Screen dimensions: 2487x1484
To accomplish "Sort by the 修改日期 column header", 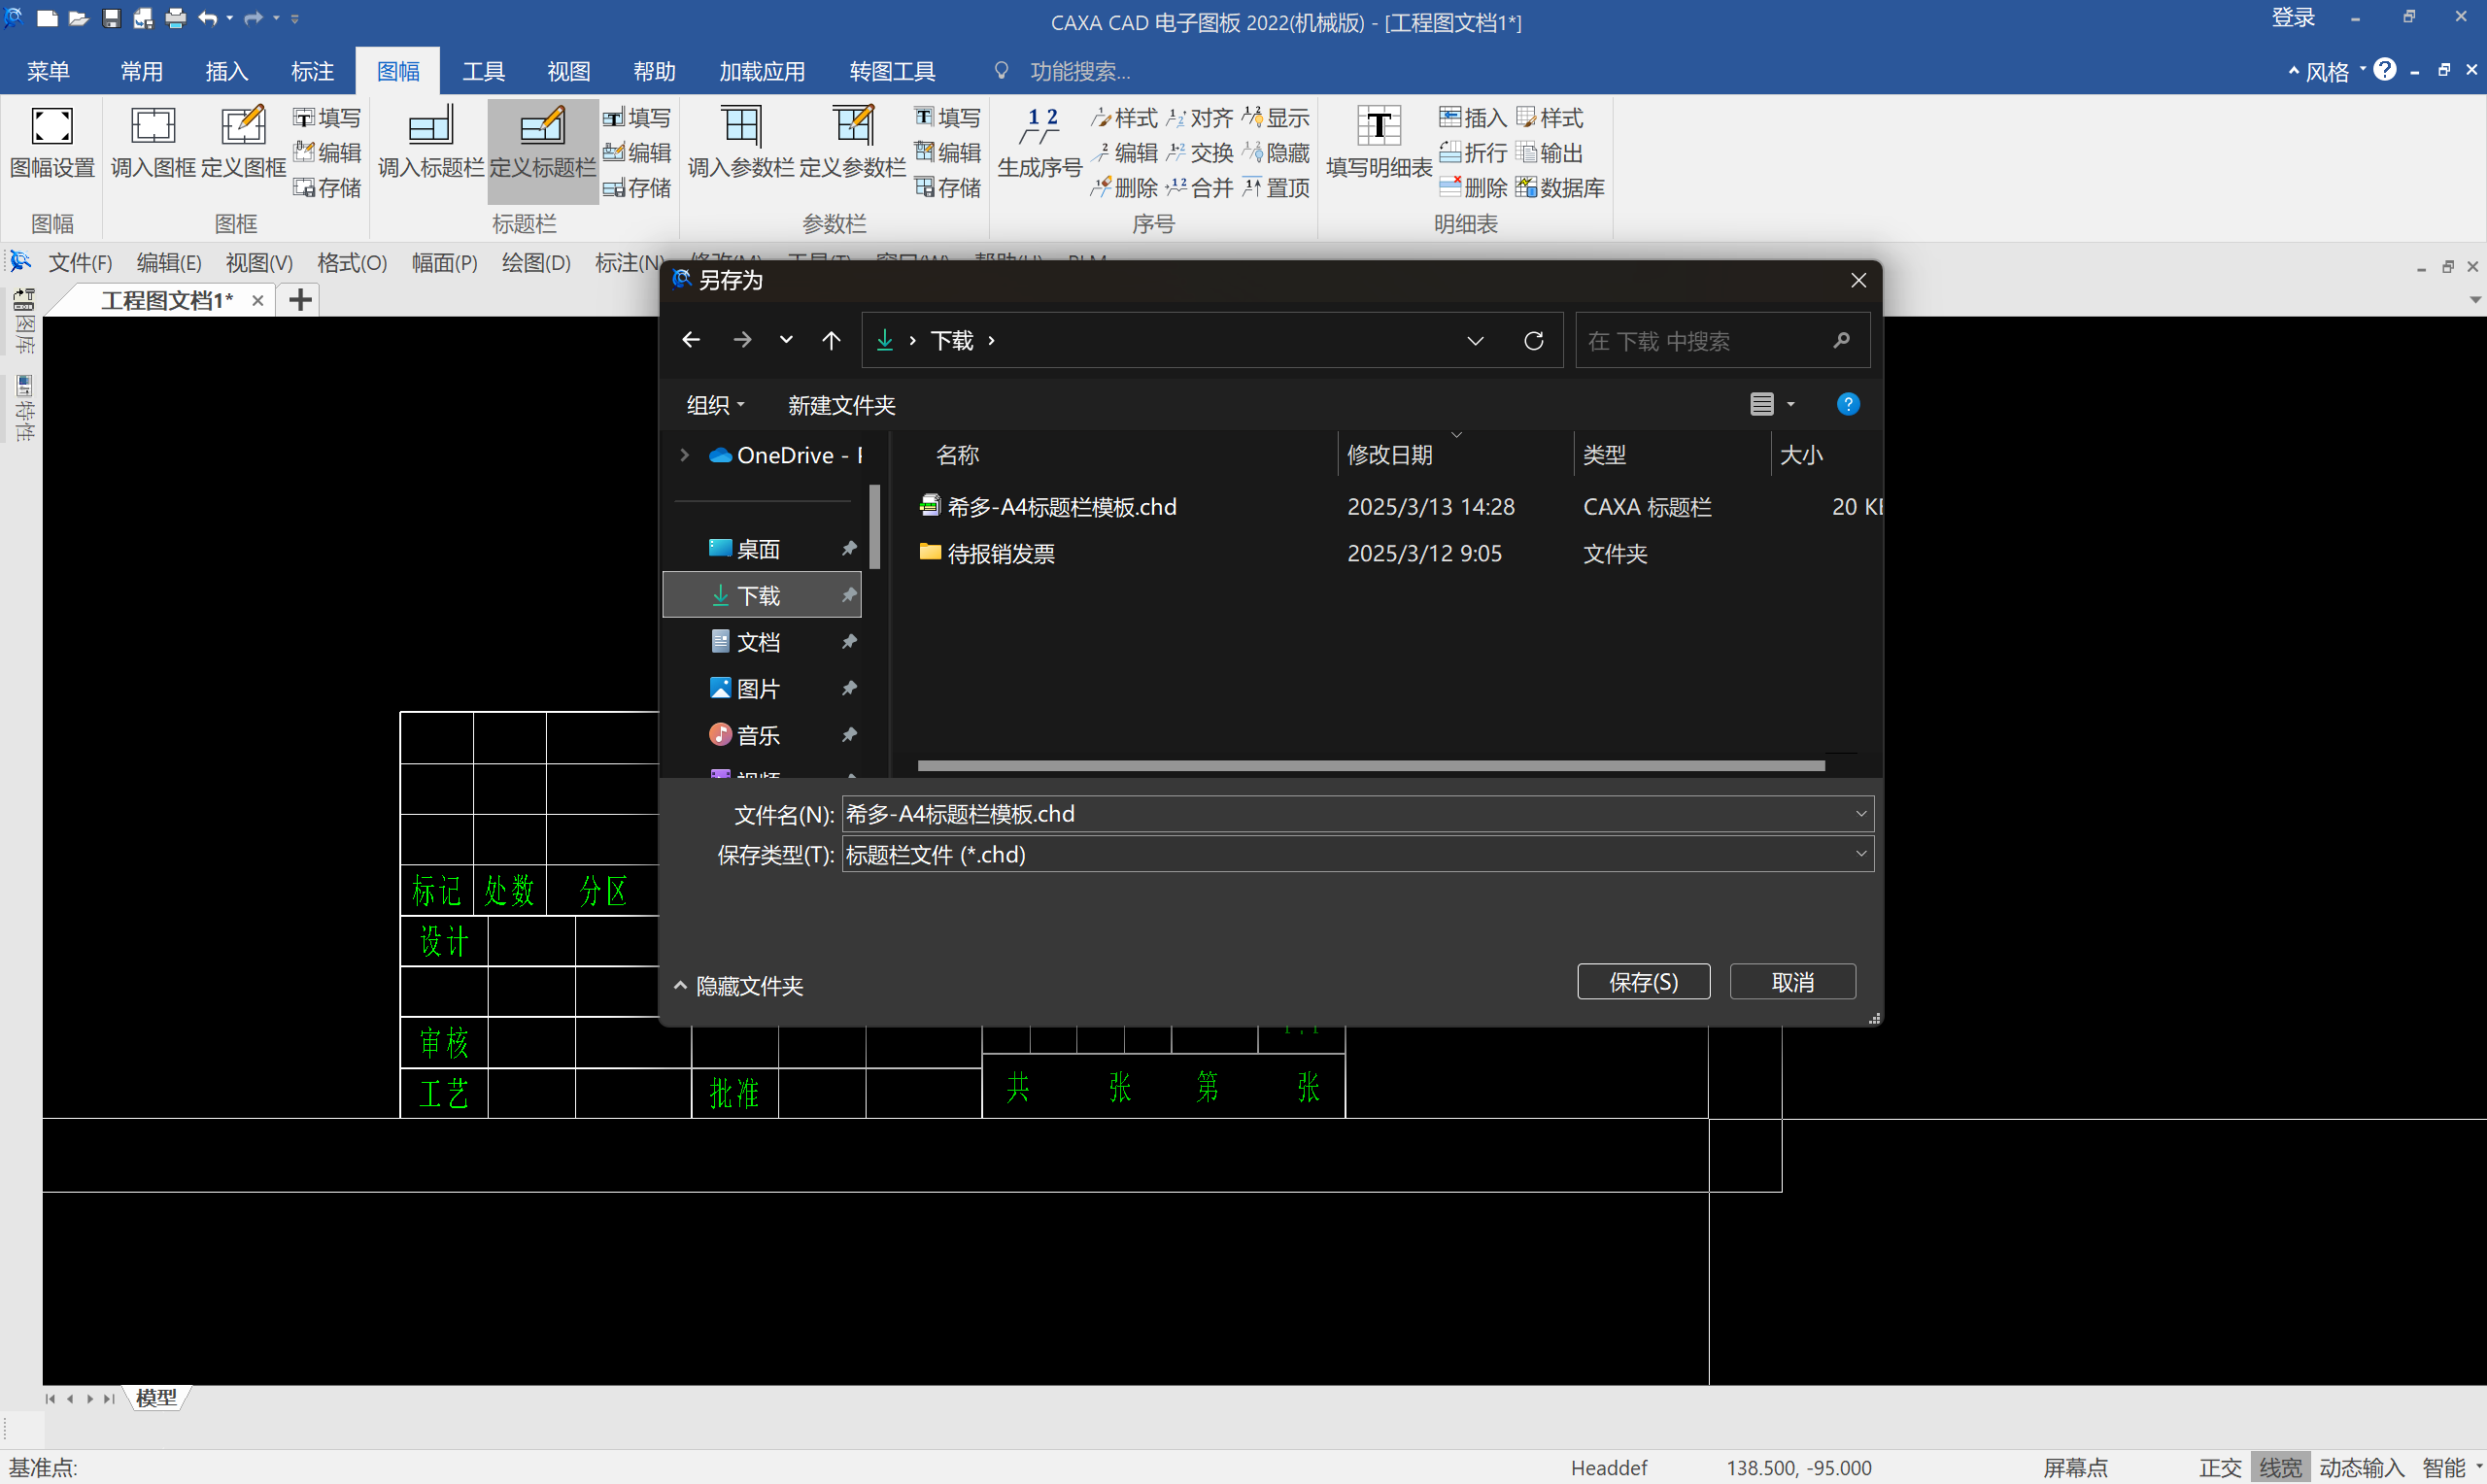I will (1455, 455).
